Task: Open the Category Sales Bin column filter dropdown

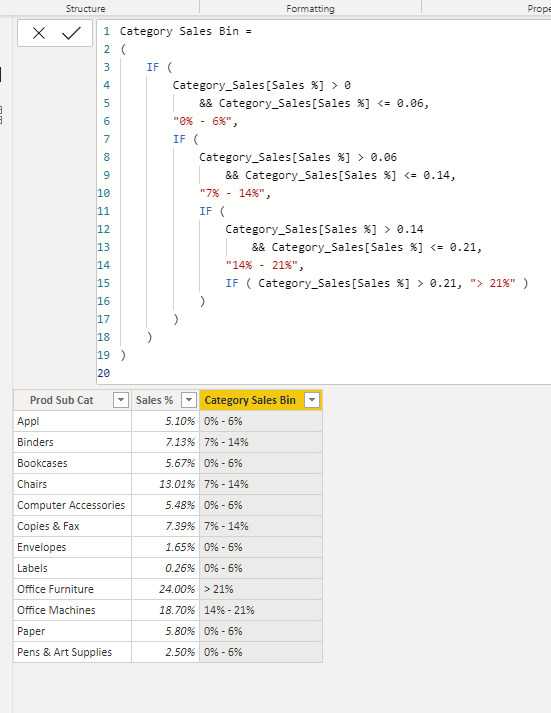Action: point(312,400)
